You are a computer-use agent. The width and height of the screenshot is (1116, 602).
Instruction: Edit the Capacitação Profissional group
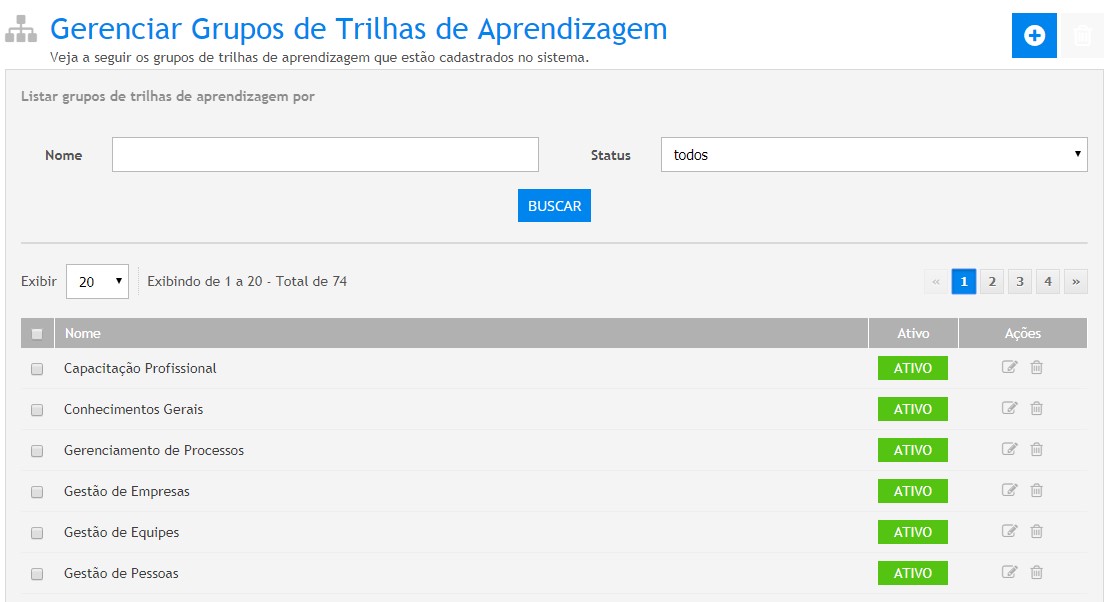[1009, 368]
